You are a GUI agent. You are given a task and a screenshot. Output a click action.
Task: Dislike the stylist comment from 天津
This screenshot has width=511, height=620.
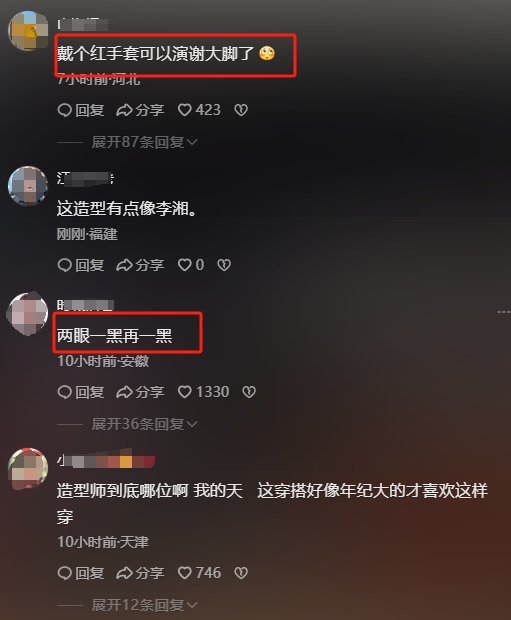tap(241, 573)
